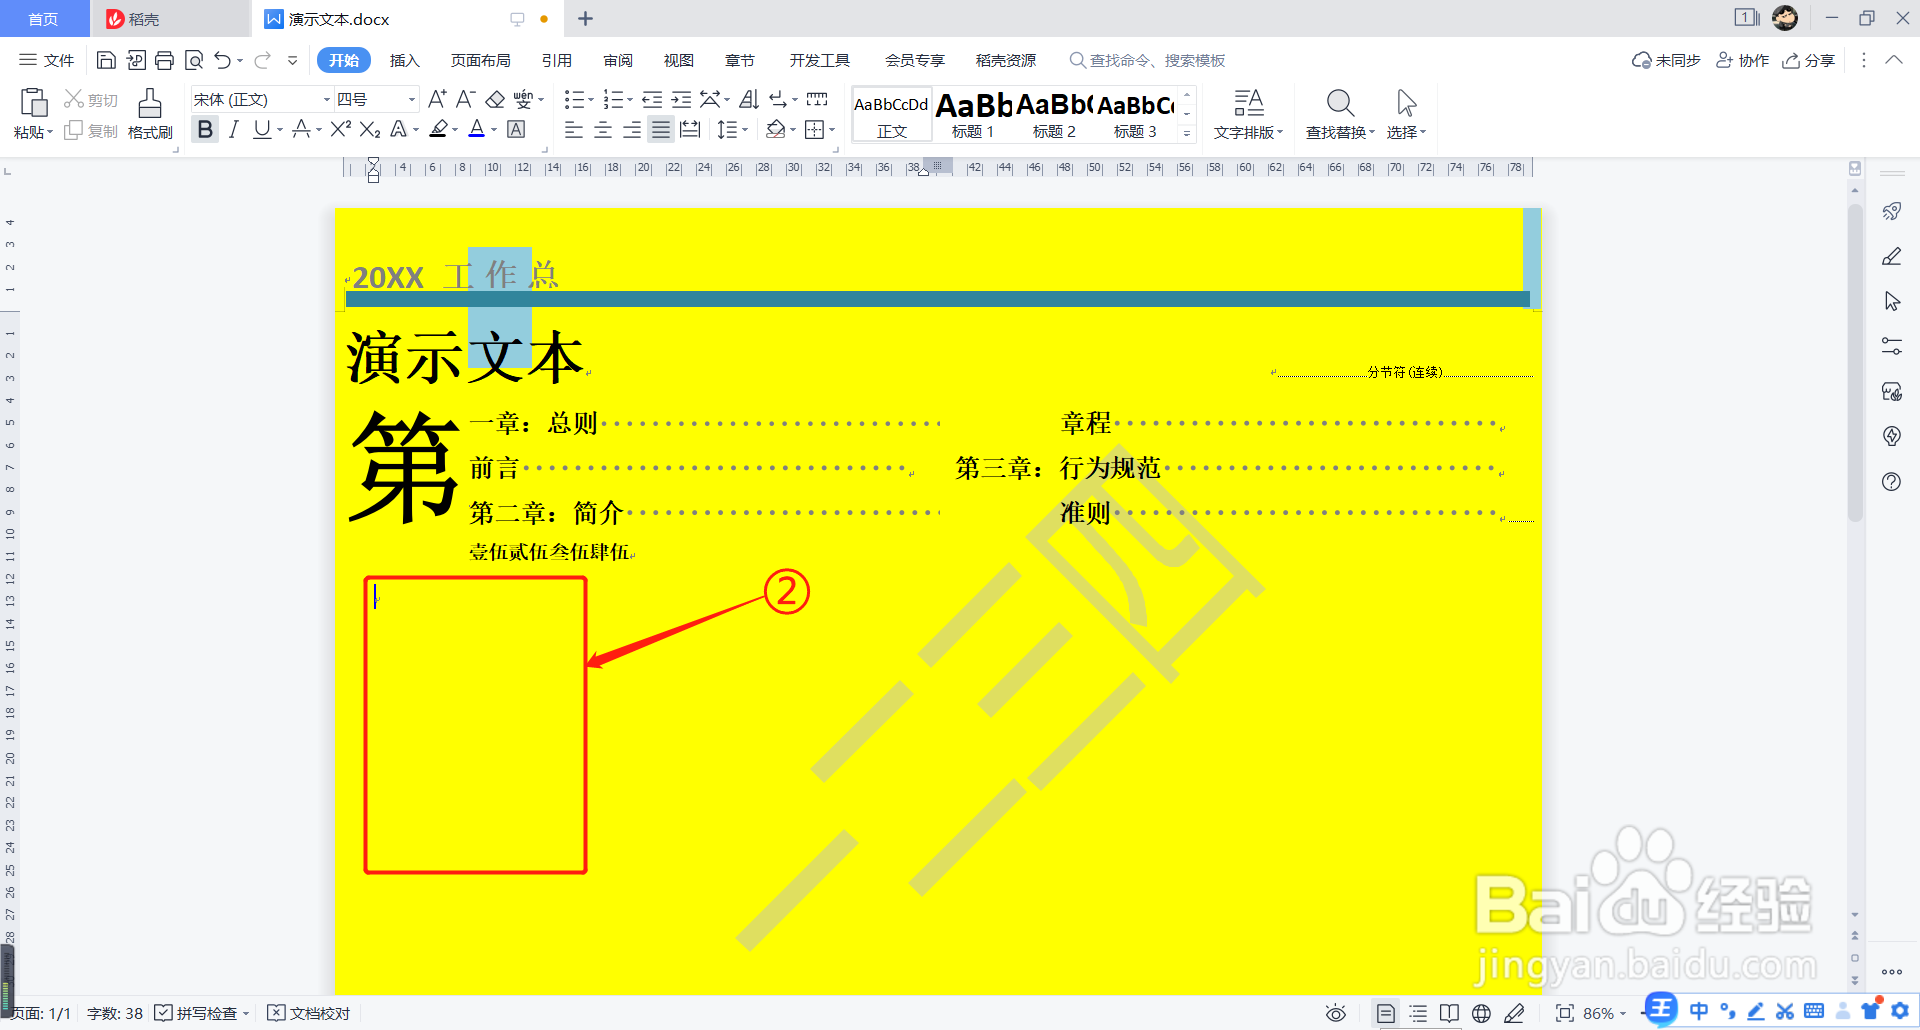
Task: Open the 选择 selection dropdown
Action: 1406,132
